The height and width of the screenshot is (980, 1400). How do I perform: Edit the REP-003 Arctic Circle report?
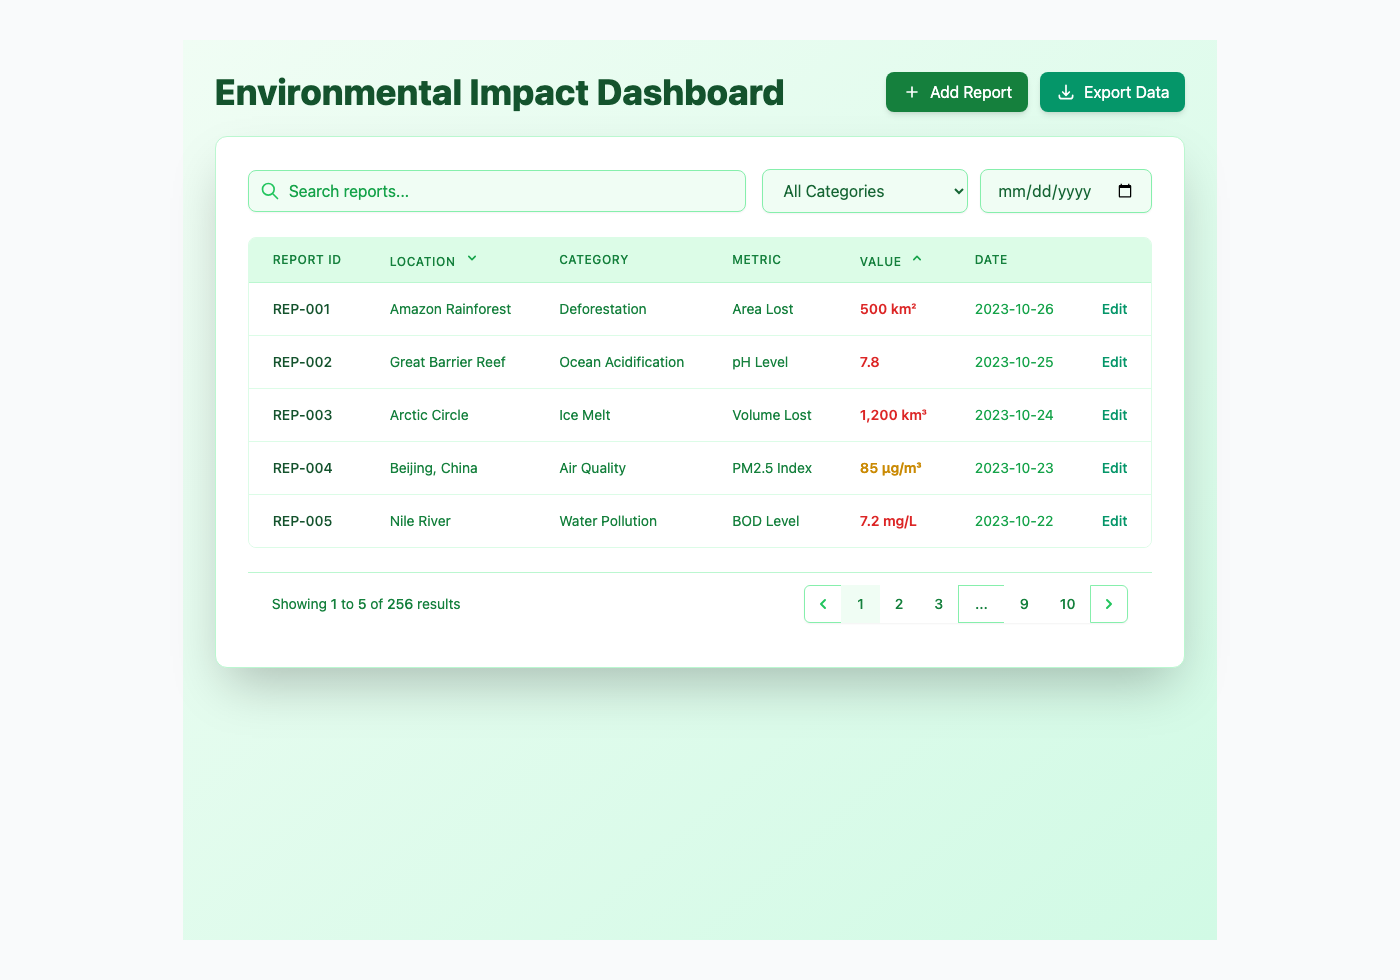point(1114,415)
